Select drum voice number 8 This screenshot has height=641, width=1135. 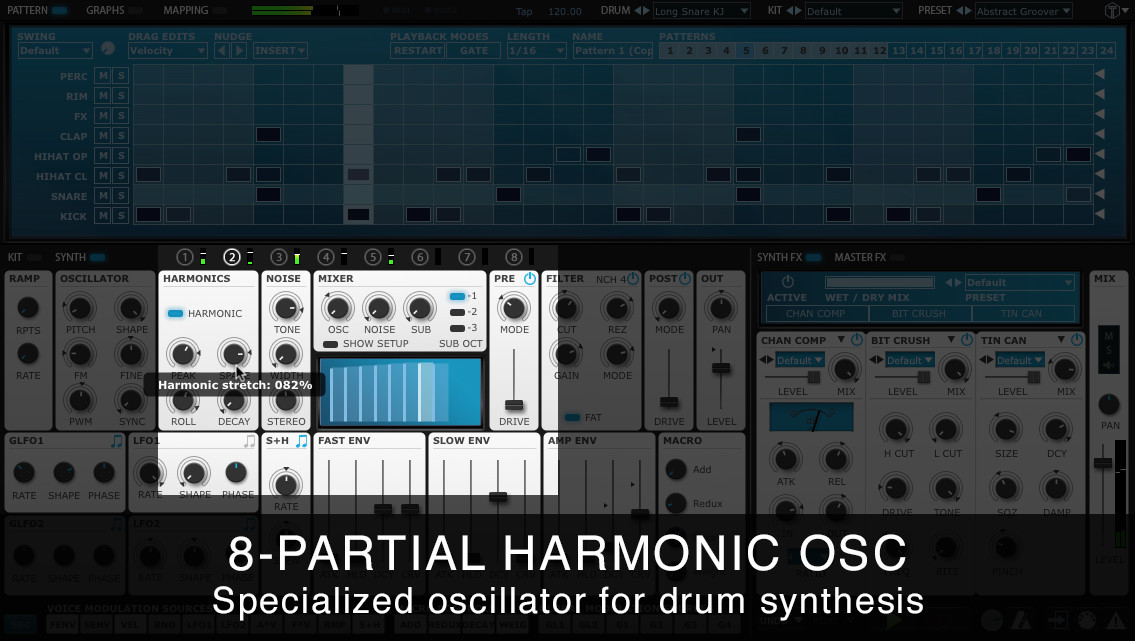[x=514, y=257]
